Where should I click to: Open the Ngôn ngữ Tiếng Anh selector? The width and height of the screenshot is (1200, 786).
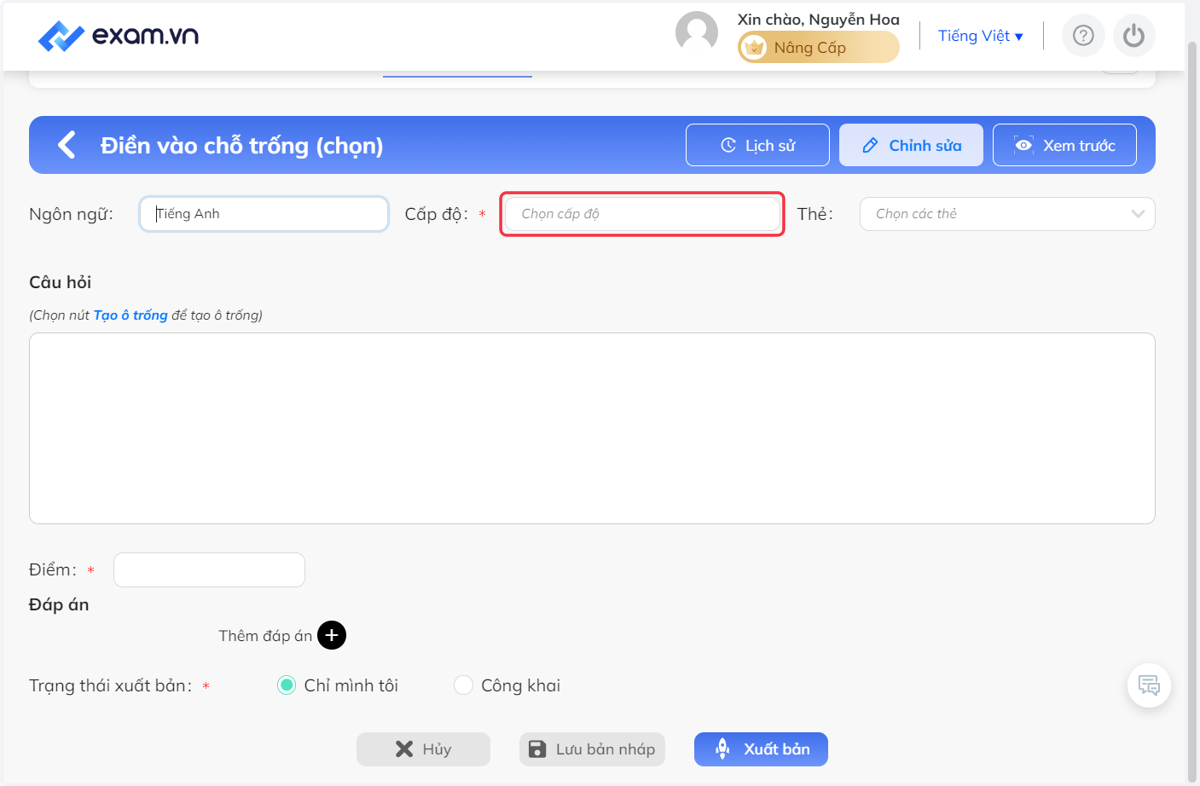[x=264, y=214]
